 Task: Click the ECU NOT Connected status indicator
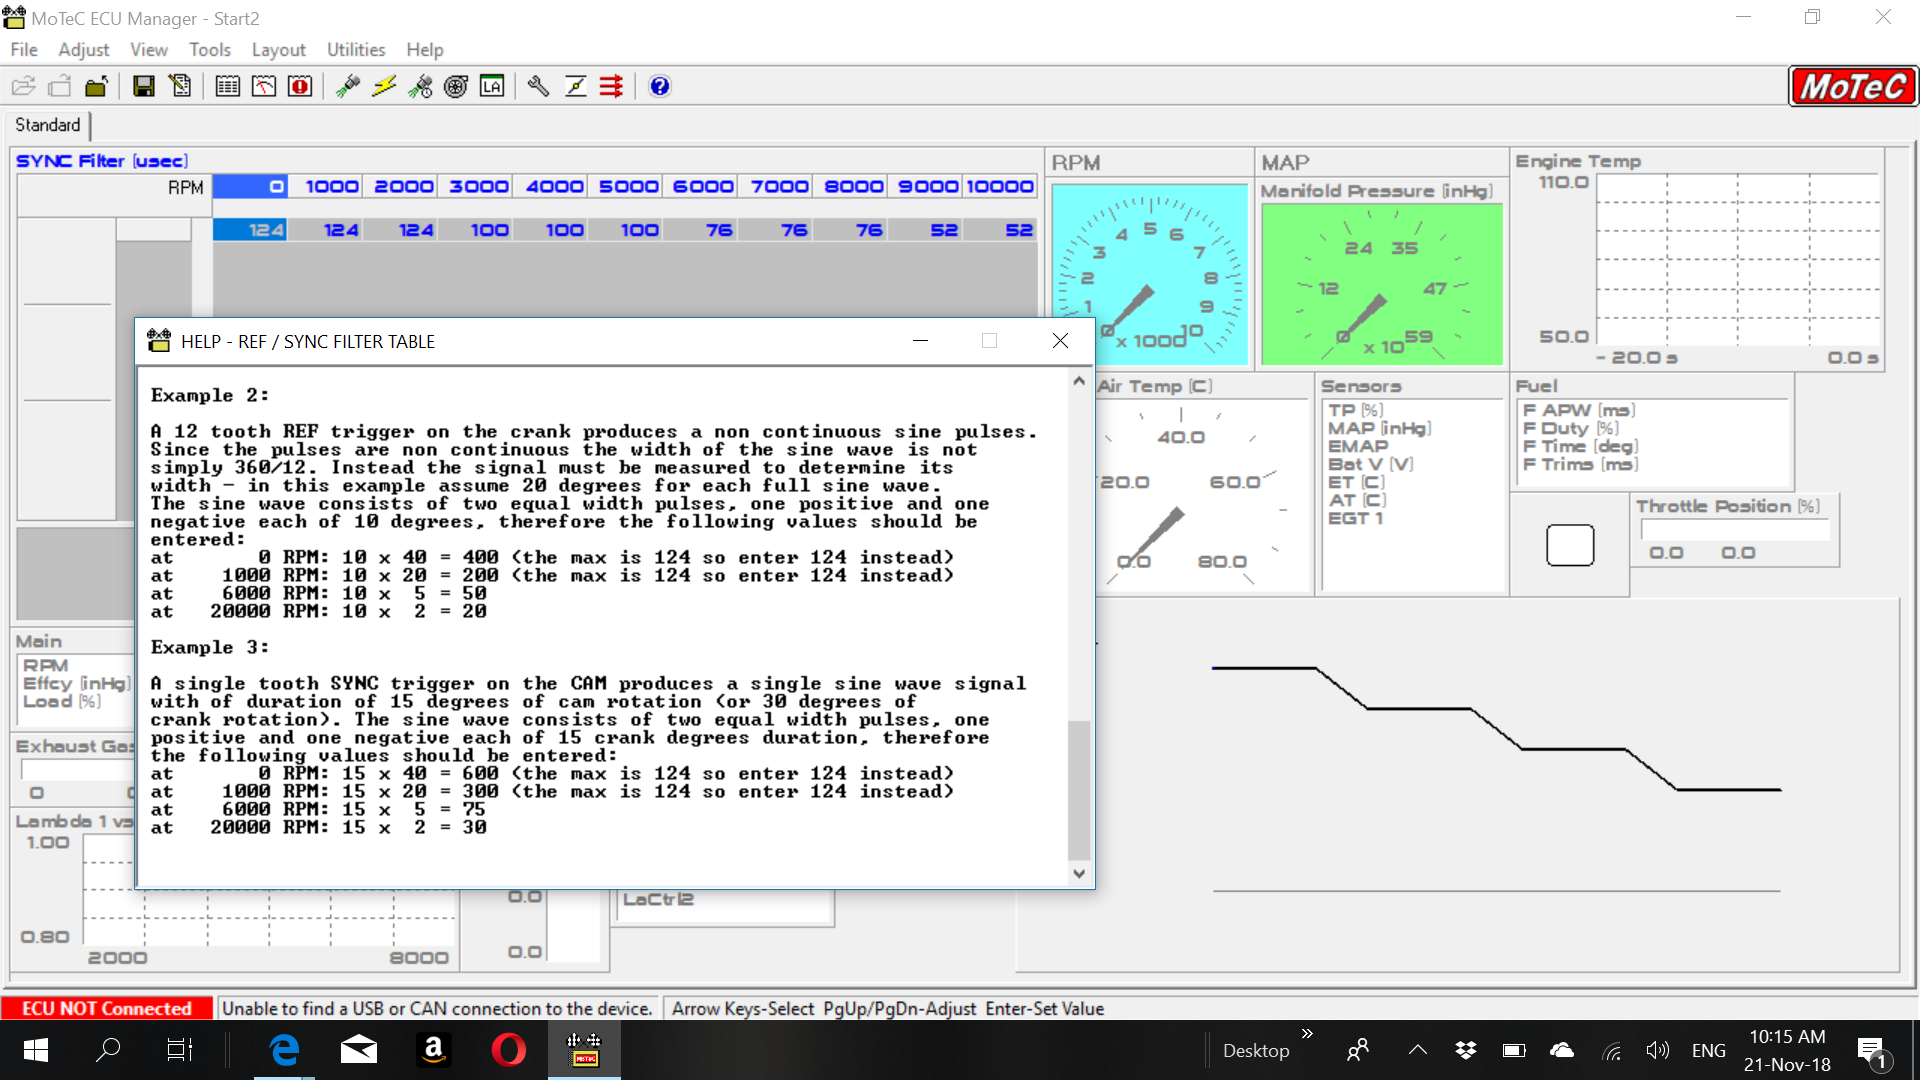(x=107, y=1008)
